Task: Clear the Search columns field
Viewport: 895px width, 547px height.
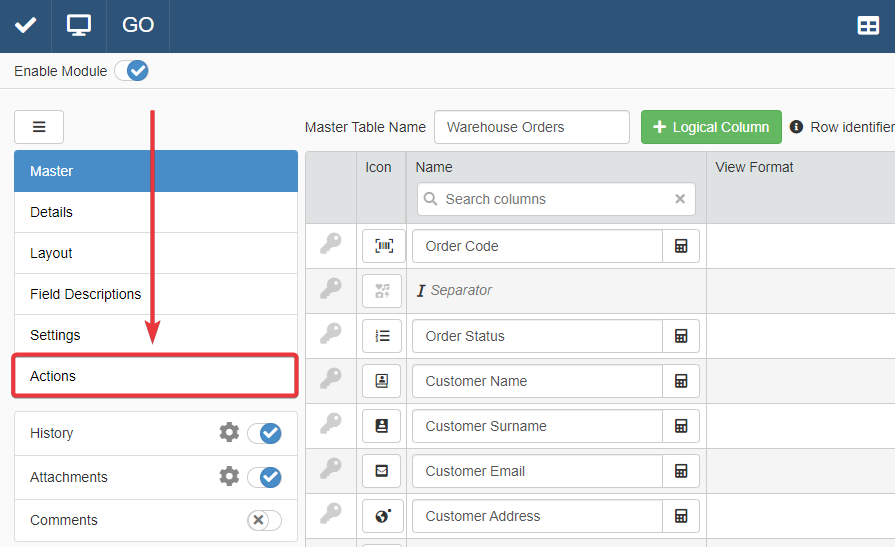Action: [680, 199]
